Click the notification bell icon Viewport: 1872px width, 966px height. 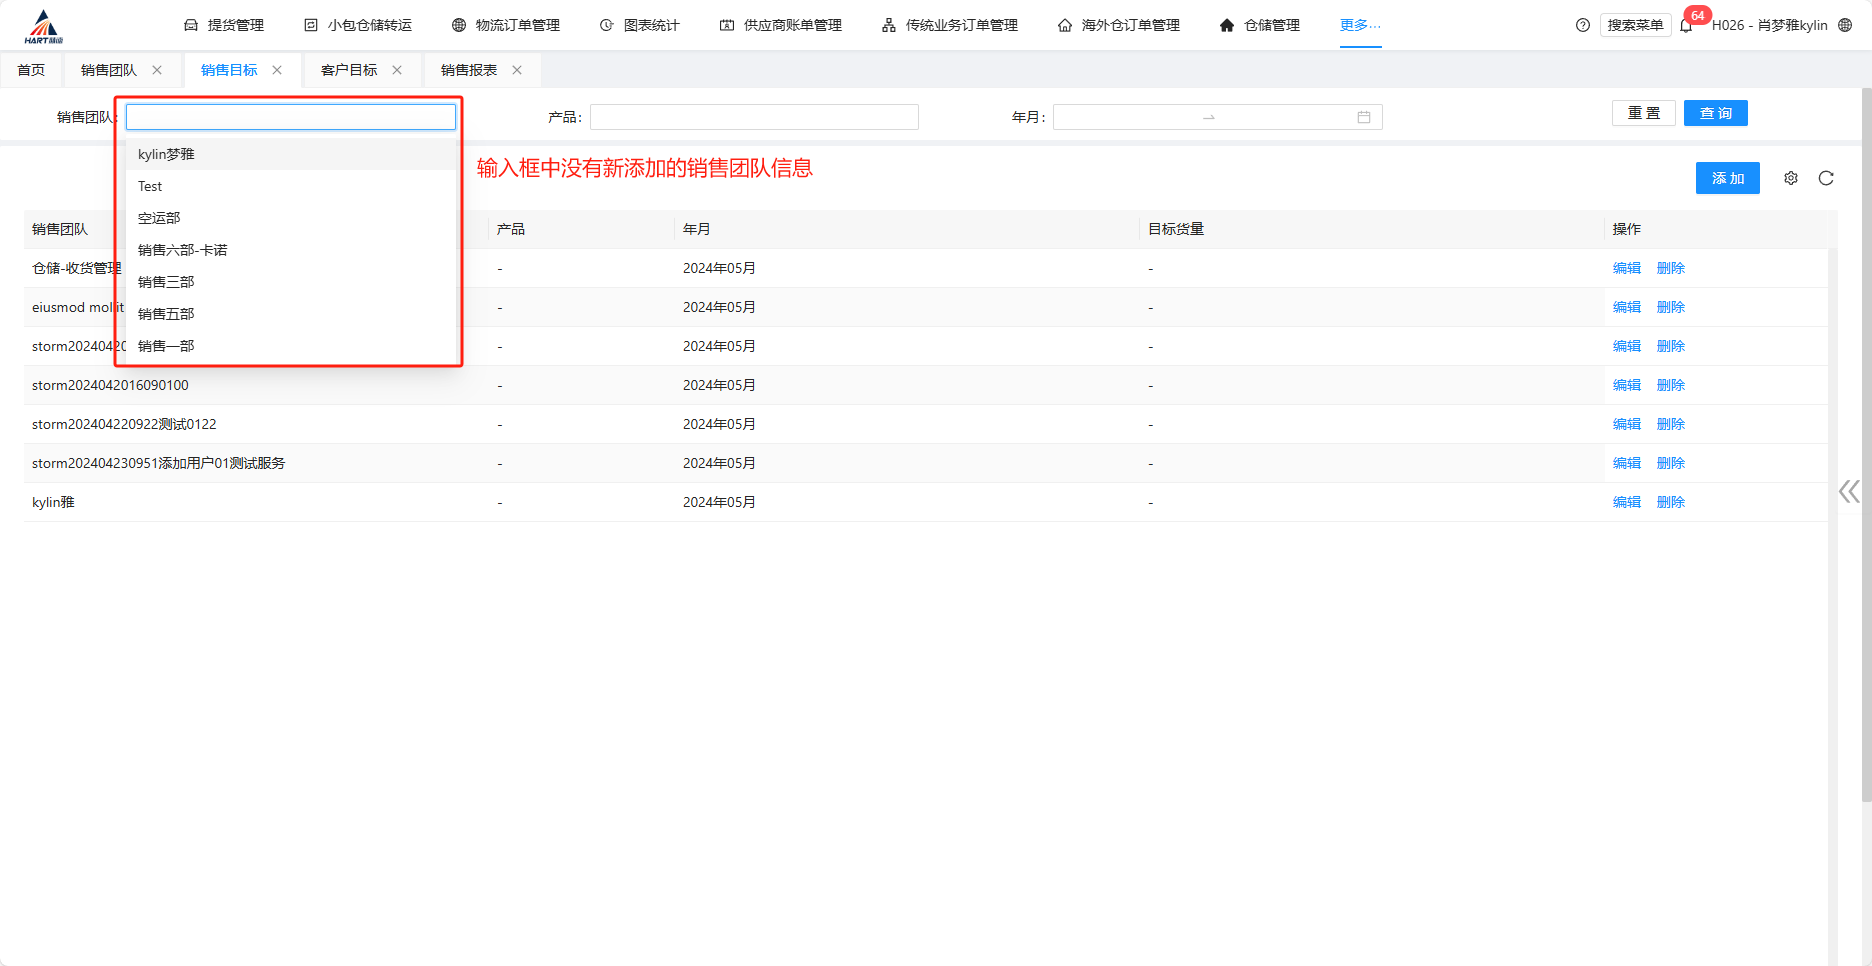coord(1687,26)
